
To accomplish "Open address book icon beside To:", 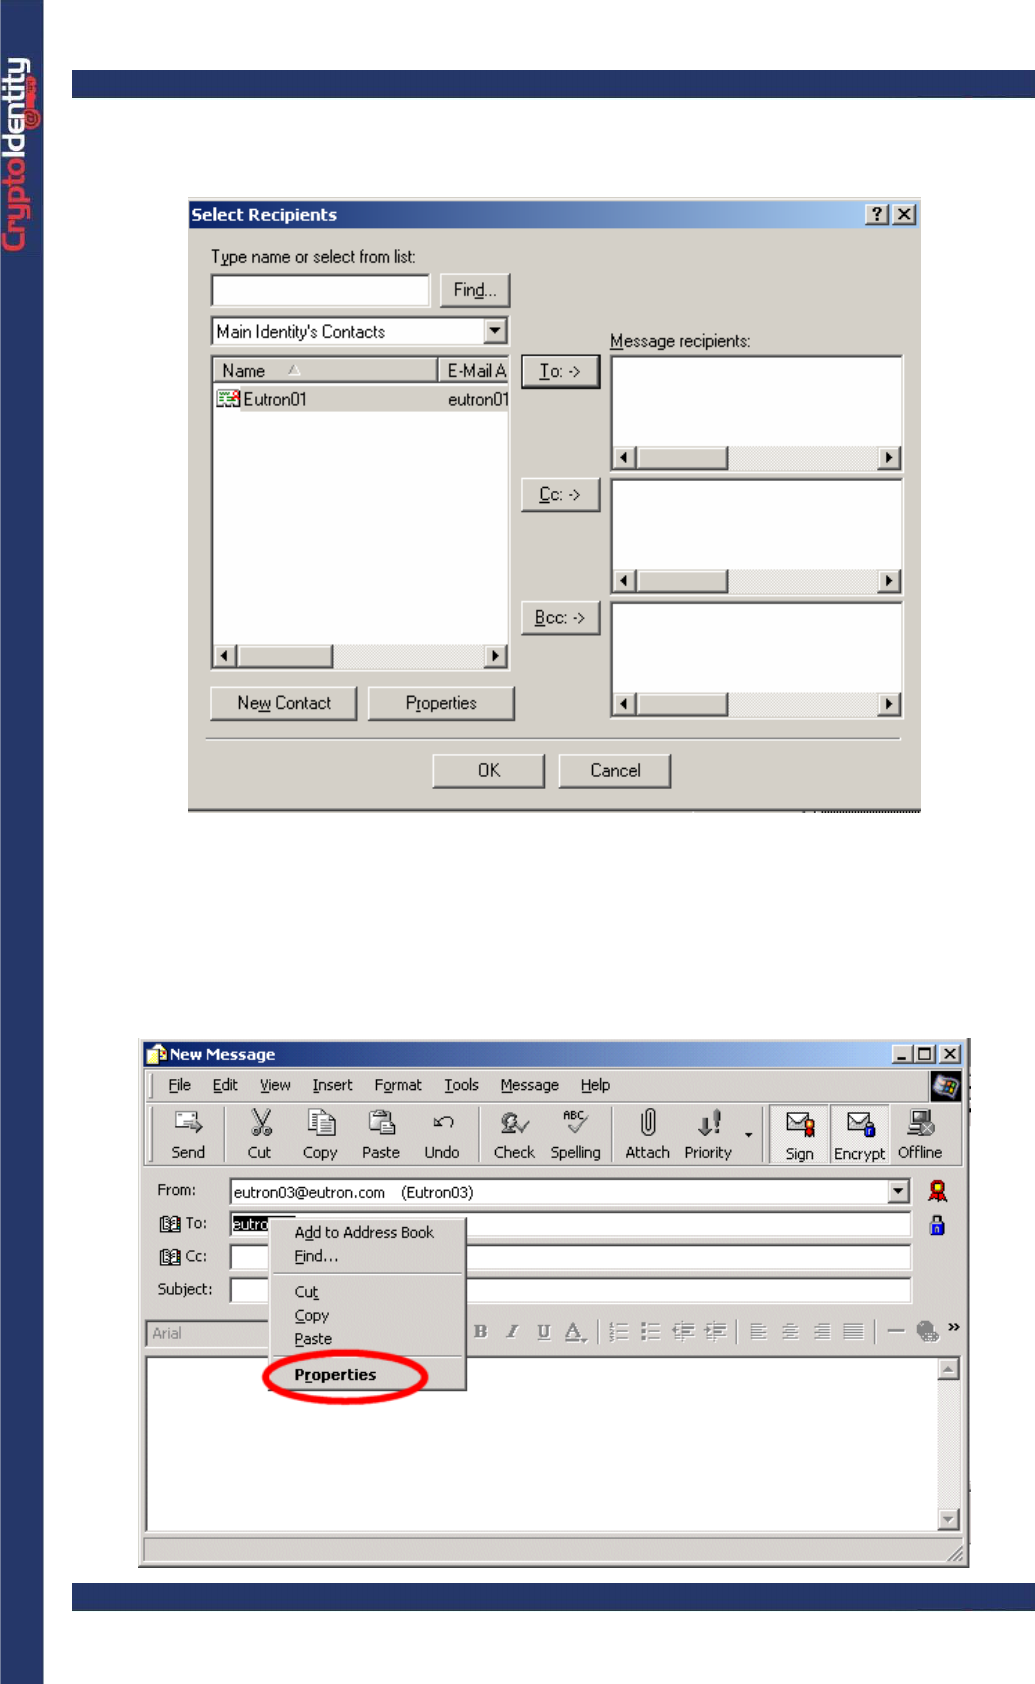I will point(170,1224).
